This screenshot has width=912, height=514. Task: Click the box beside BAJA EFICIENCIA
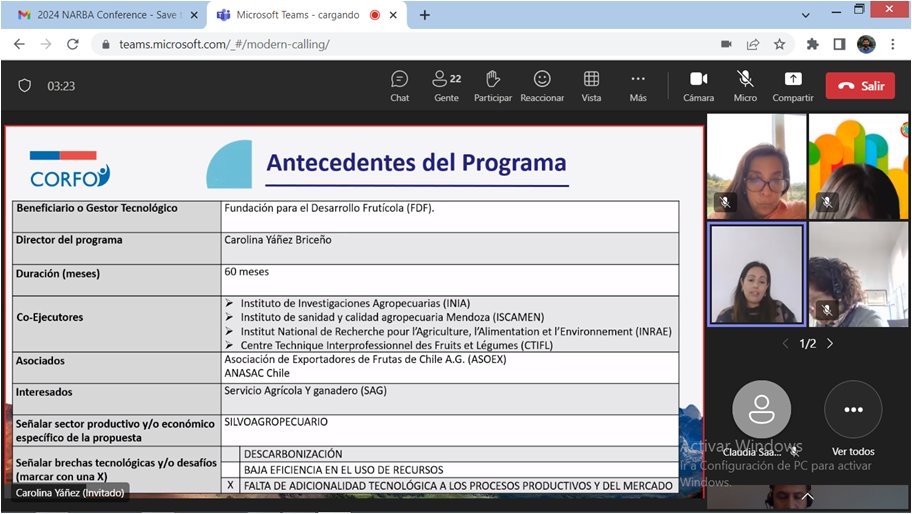(230, 469)
